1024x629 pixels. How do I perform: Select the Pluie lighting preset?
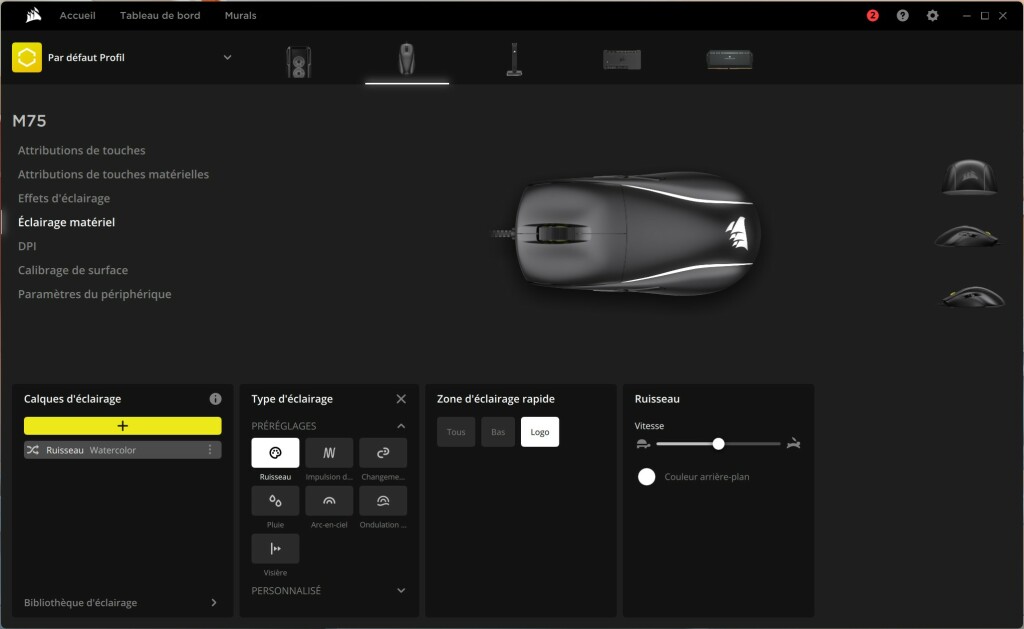click(x=274, y=500)
